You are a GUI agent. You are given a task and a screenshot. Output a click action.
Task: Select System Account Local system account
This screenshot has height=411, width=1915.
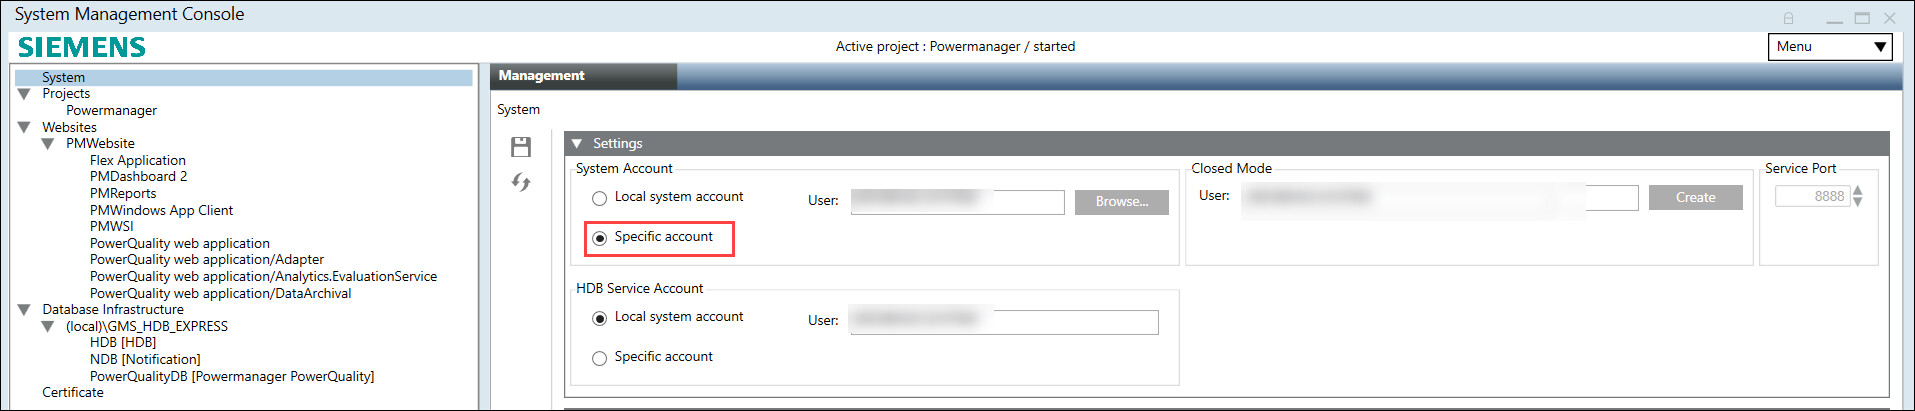600,198
